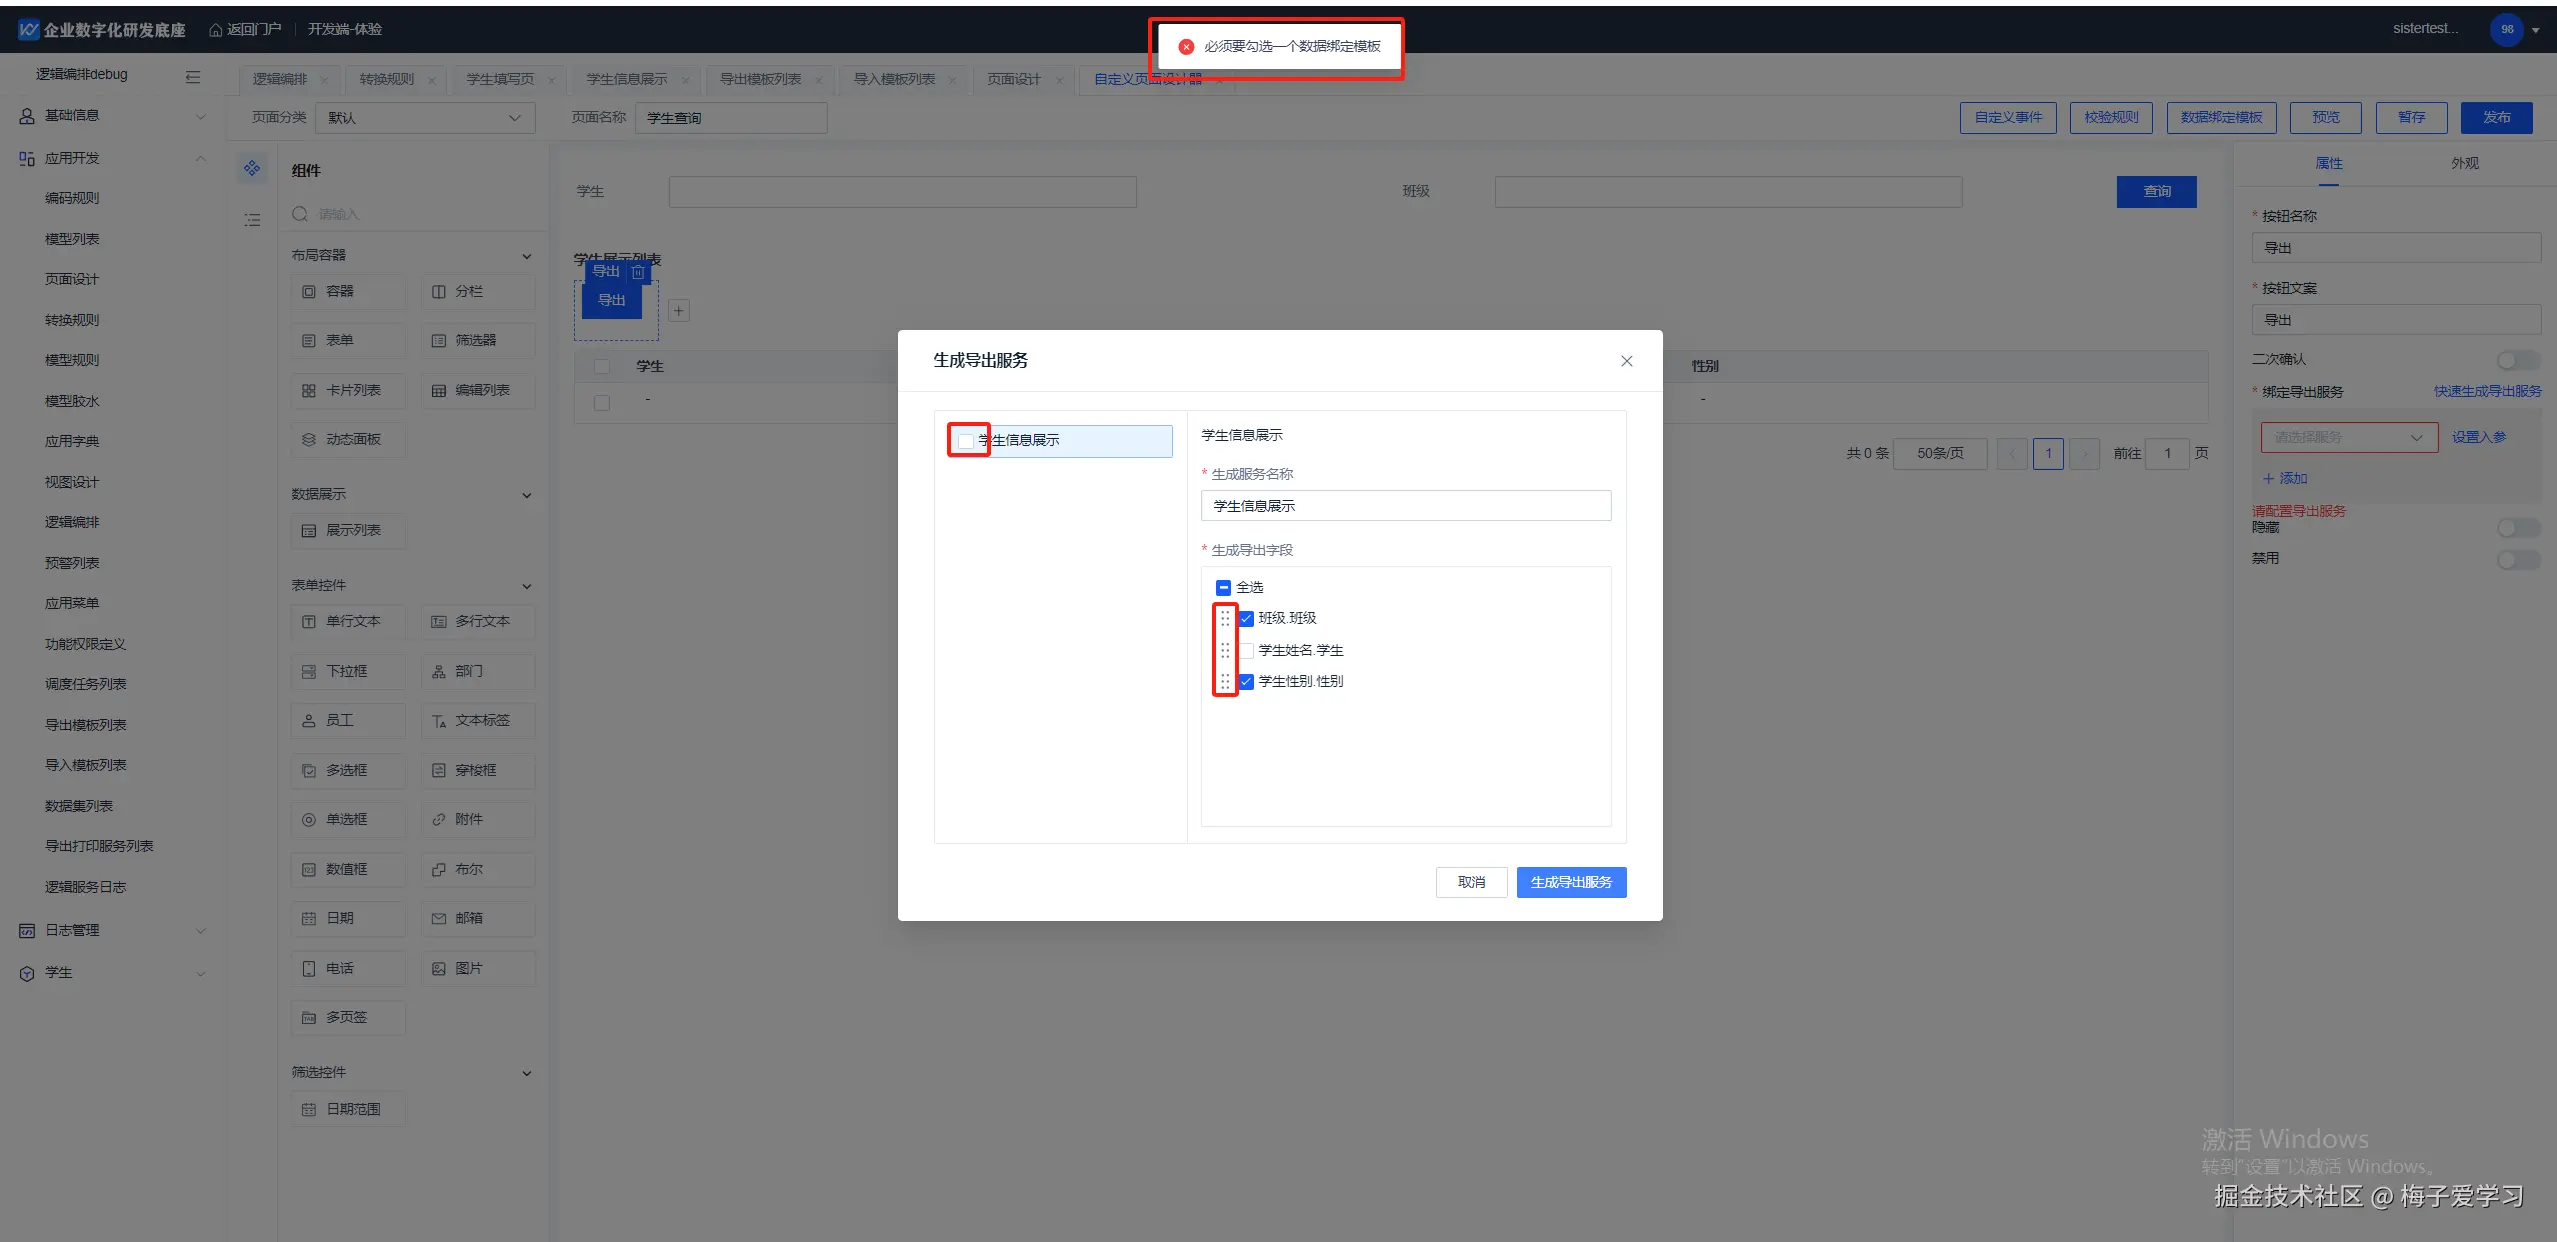Click search icon in component search box
Image resolution: width=2557 pixels, height=1242 pixels.
(300, 214)
